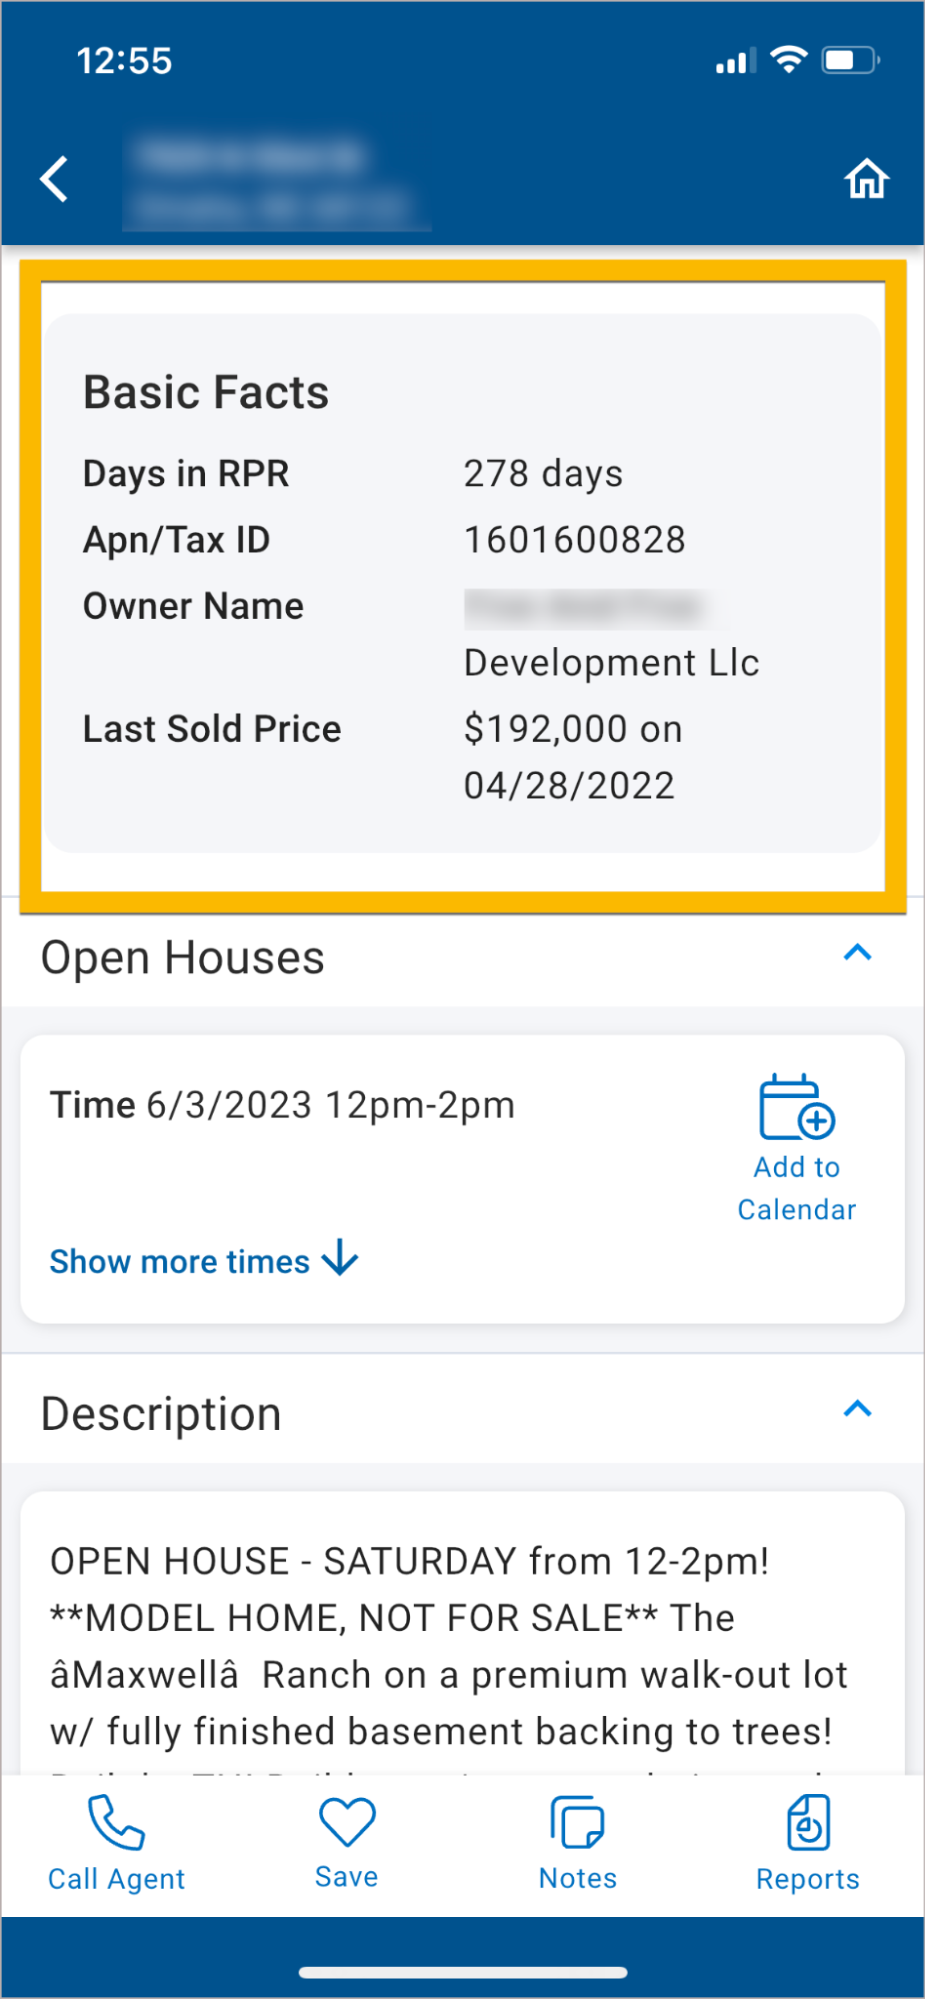
Task: Go to home via house icon
Action: [x=866, y=180]
